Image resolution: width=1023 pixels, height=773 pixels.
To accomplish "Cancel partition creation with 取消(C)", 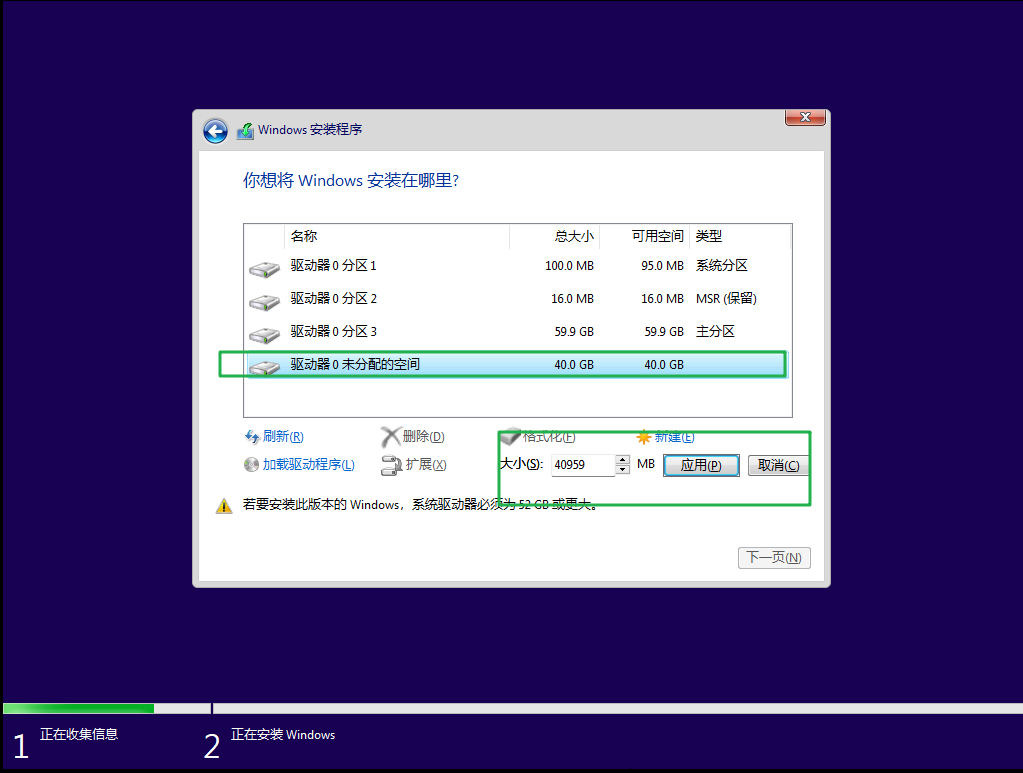I will [778, 465].
